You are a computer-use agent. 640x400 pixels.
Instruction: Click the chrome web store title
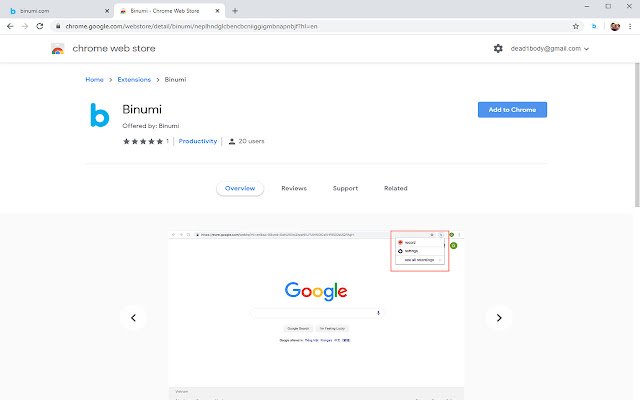tap(114, 49)
